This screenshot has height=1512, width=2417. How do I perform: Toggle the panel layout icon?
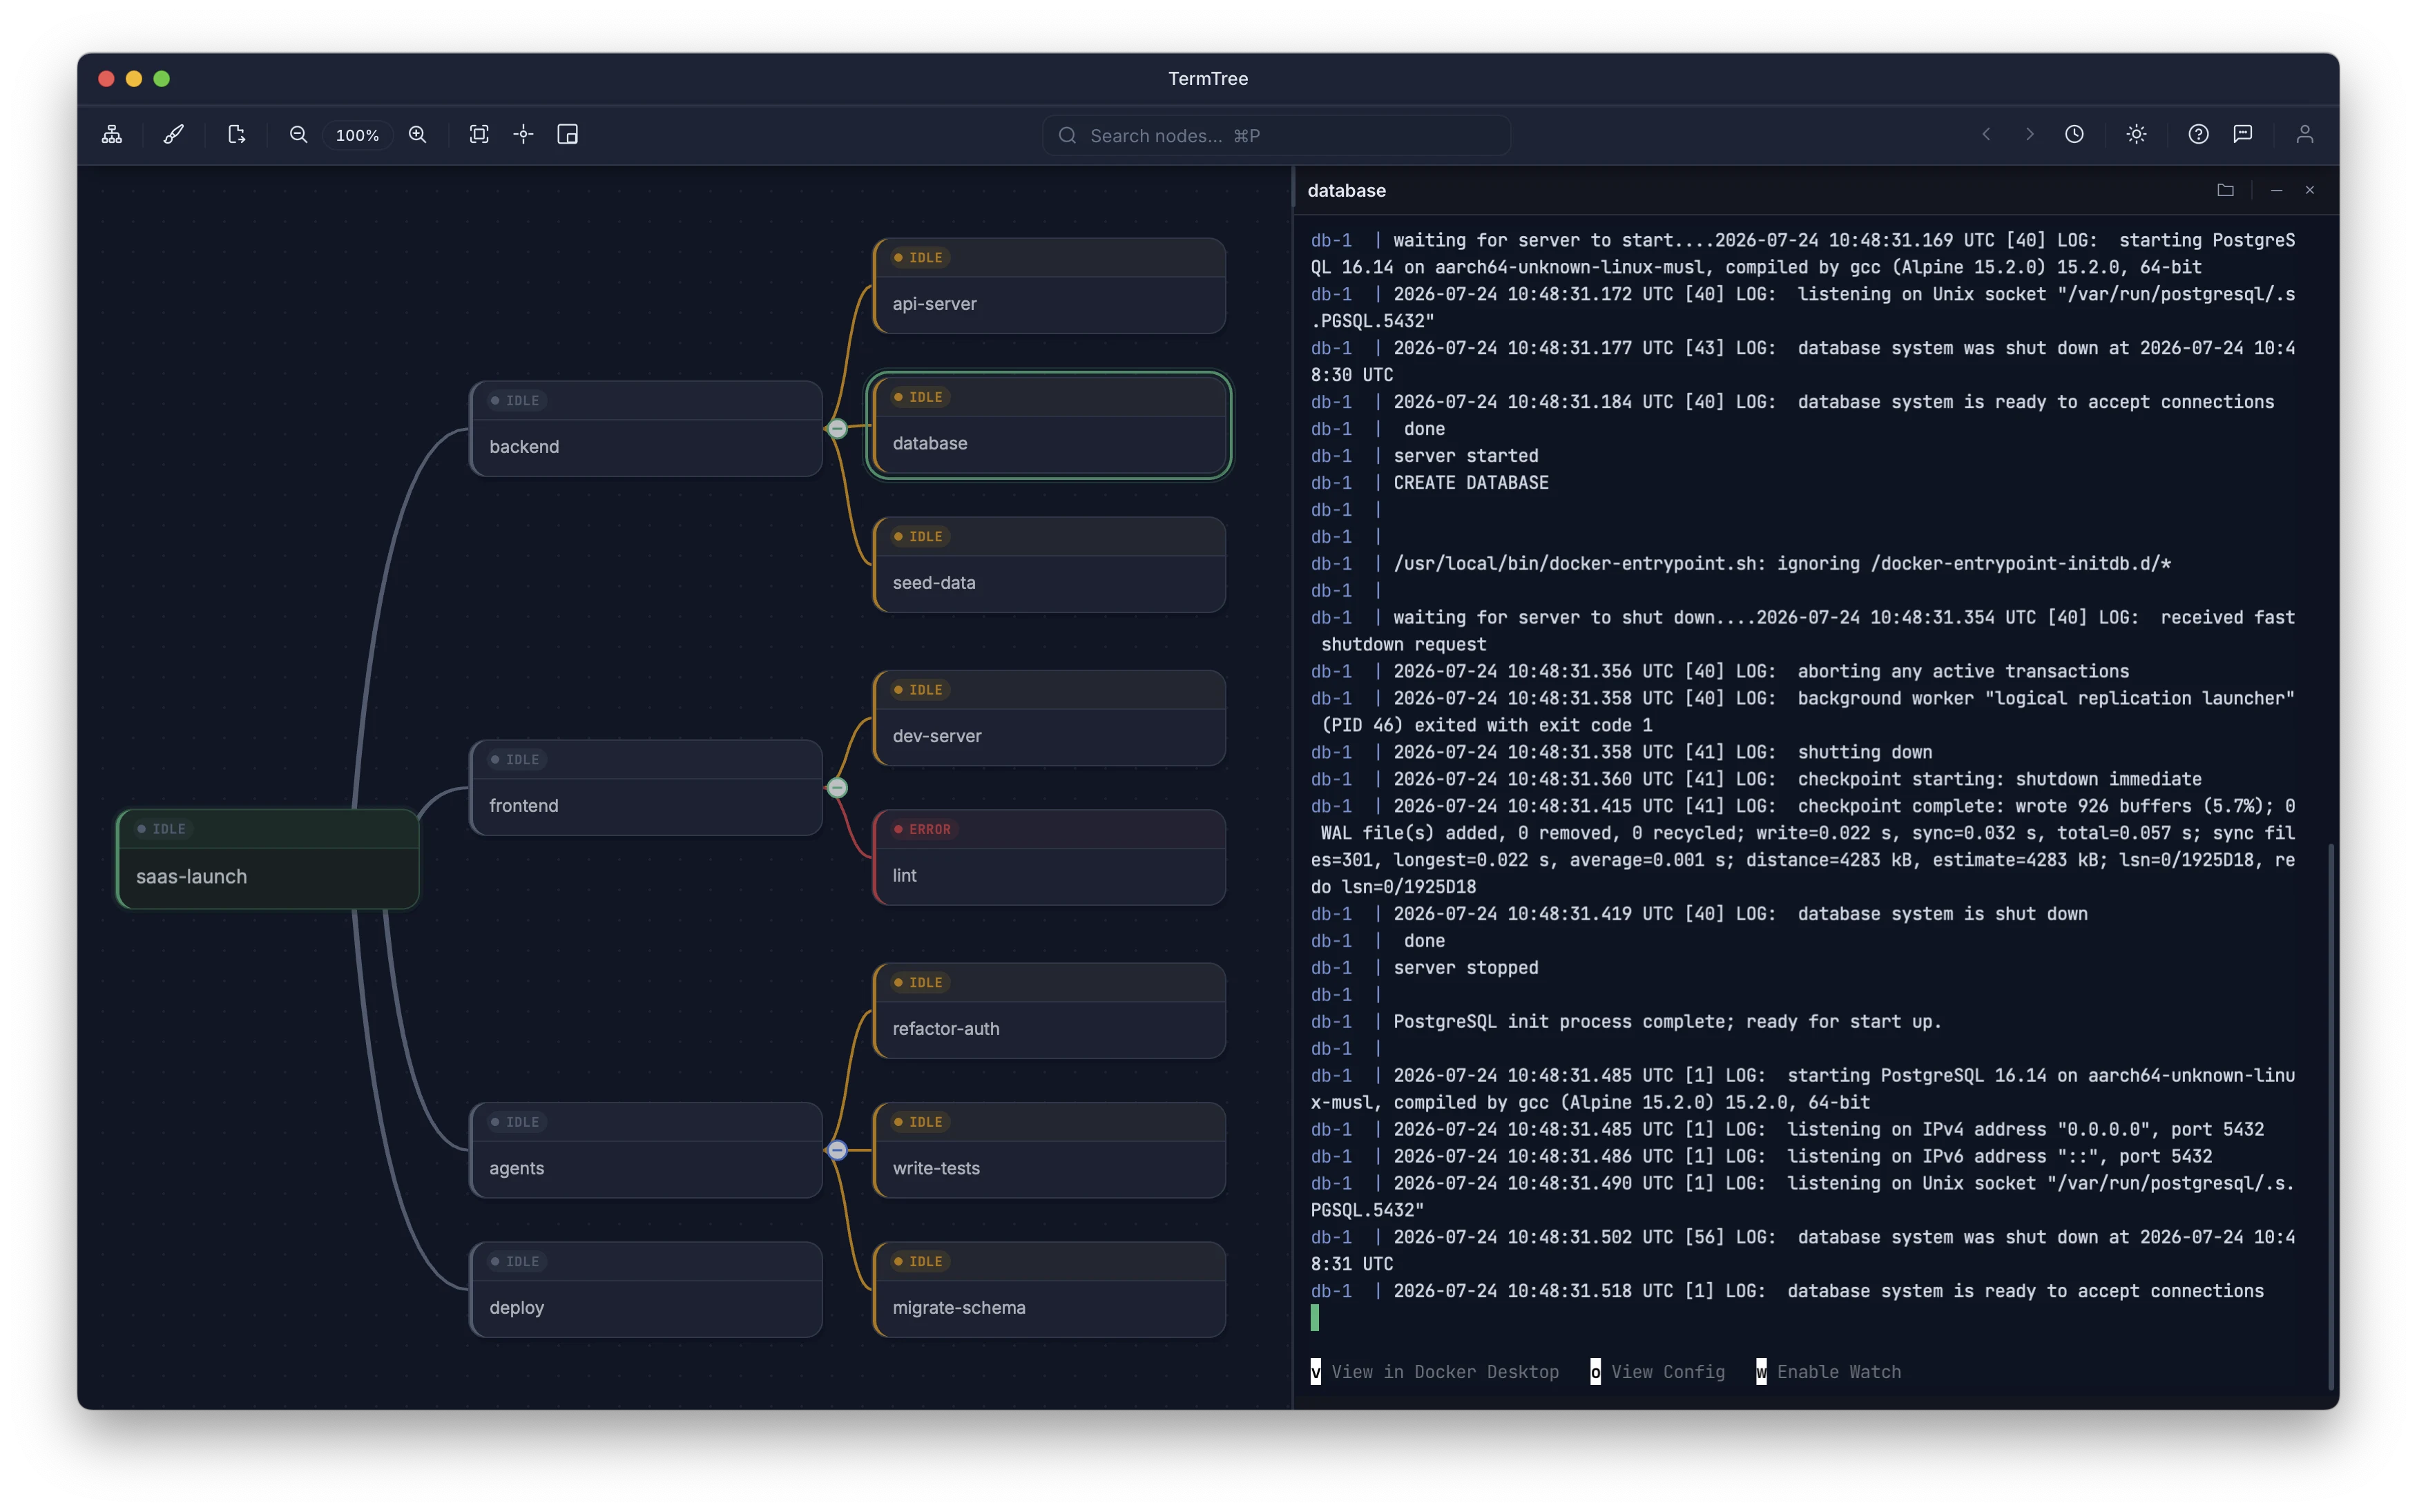568,135
